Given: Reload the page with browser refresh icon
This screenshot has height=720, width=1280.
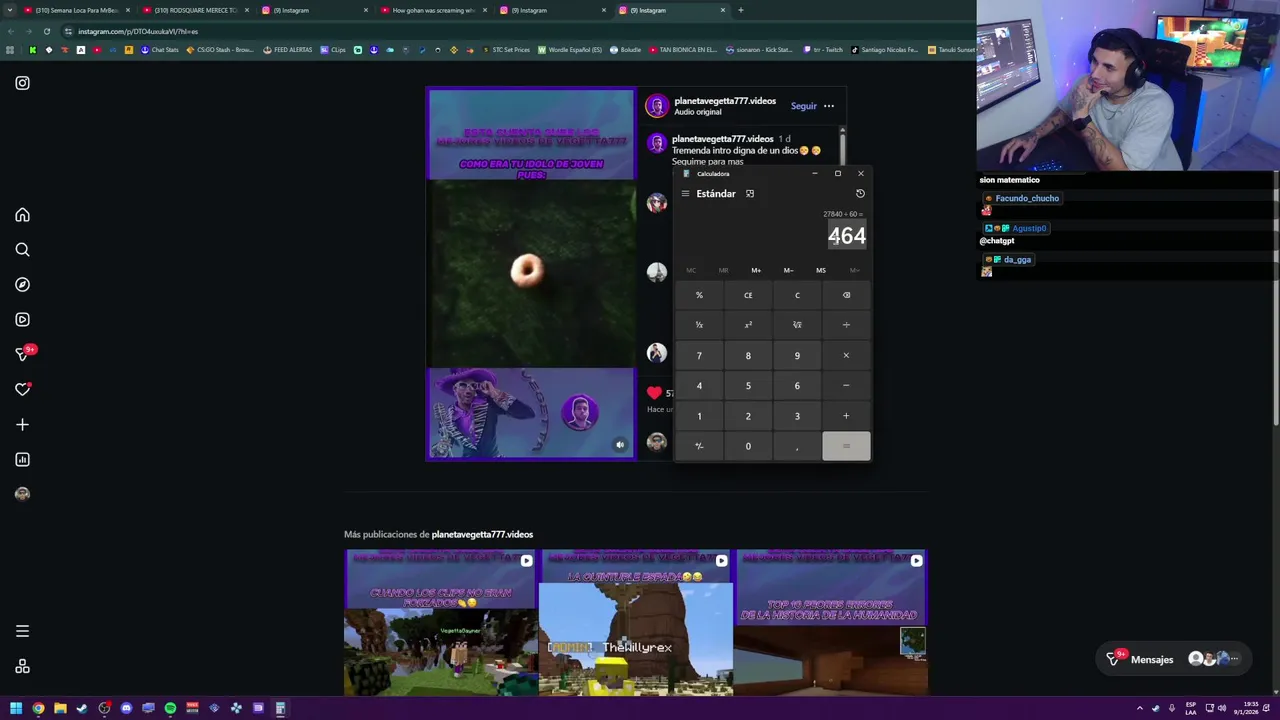Looking at the screenshot, I should [46, 31].
